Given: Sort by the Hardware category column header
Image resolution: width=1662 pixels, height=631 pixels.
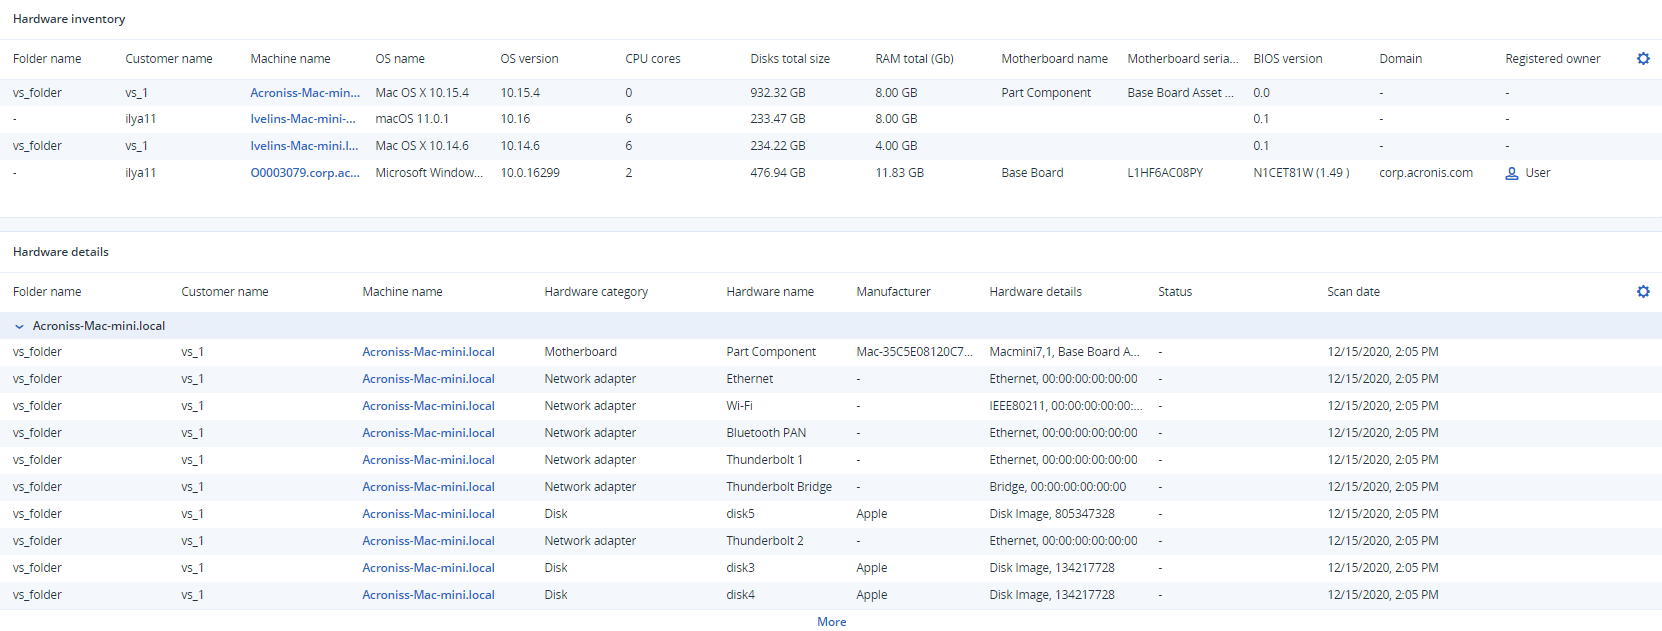Looking at the screenshot, I should pyautogui.click(x=595, y=292).
